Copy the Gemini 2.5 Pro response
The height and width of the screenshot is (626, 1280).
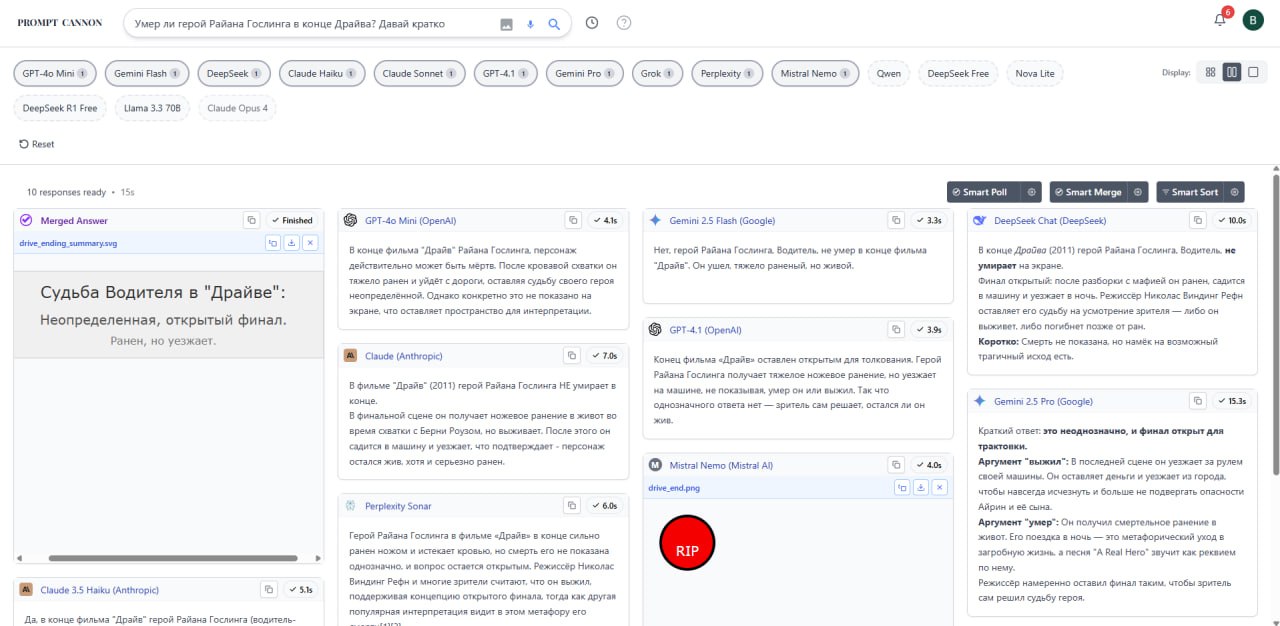click(1198, 401)
